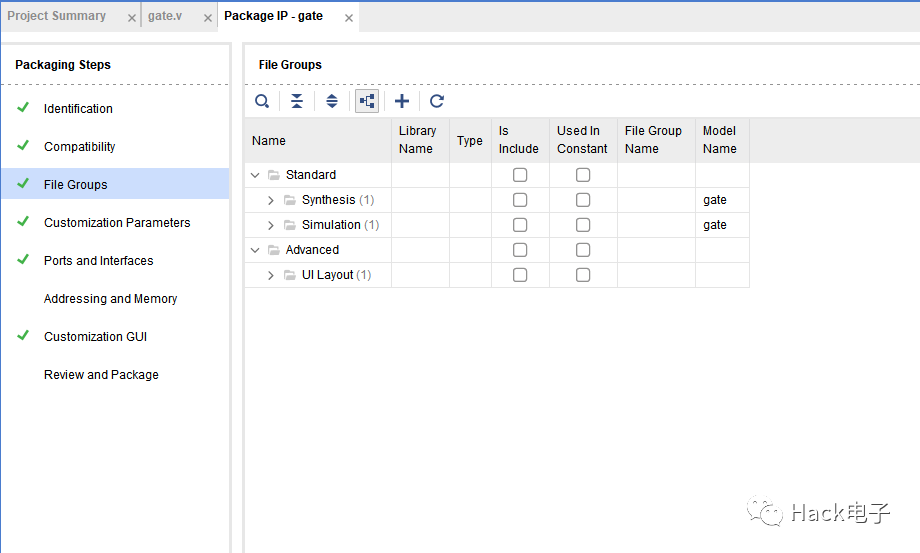Viewport: 920px width, 553px height.
Task: Select the UI Layout (1) tree row
Action: [336, 275]
